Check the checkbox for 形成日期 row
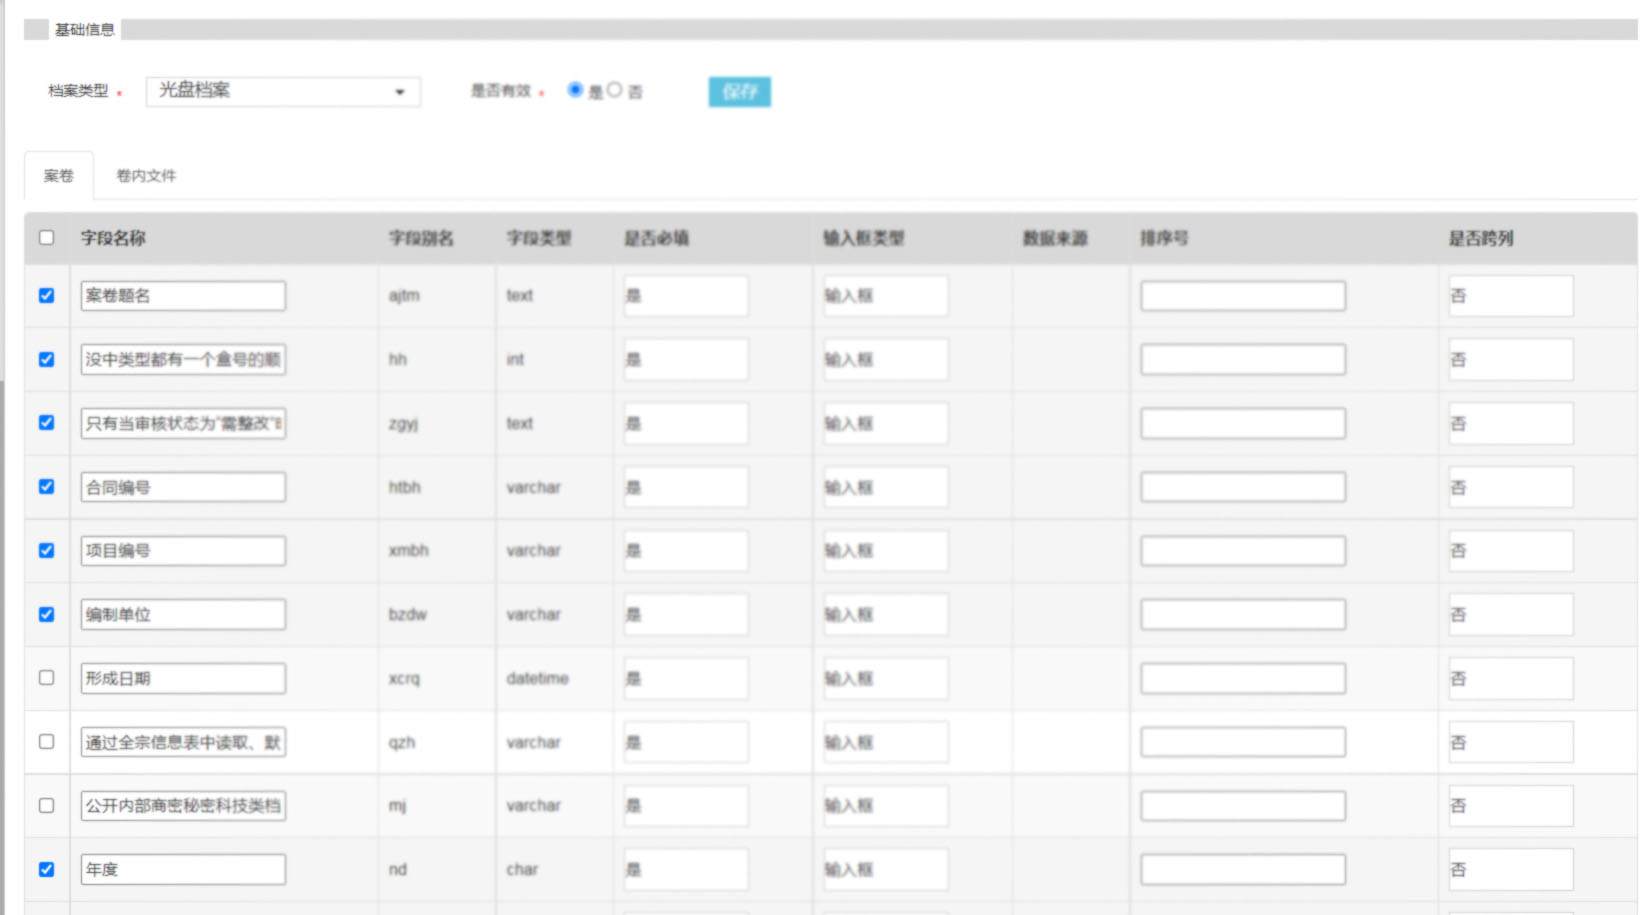Image resolution: width=1649 pixels, height=915 pixels. click(47, 678)
